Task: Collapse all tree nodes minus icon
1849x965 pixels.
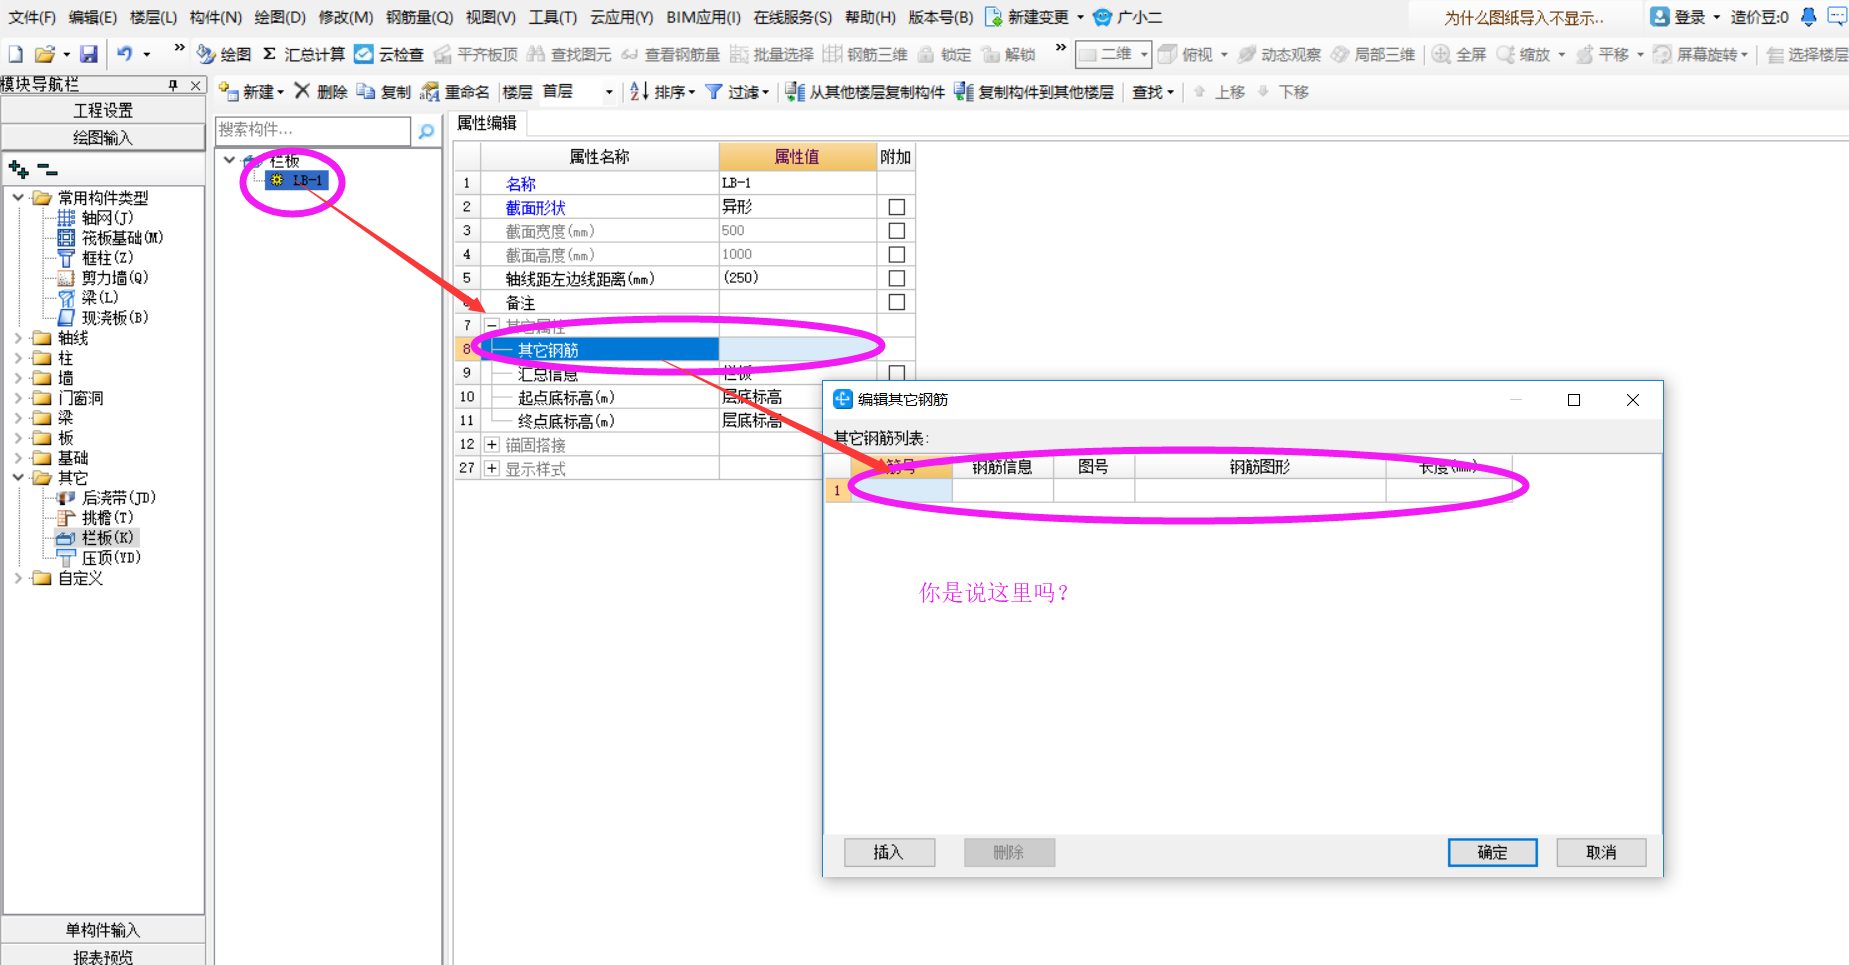Action: click(x=47, y=168)
